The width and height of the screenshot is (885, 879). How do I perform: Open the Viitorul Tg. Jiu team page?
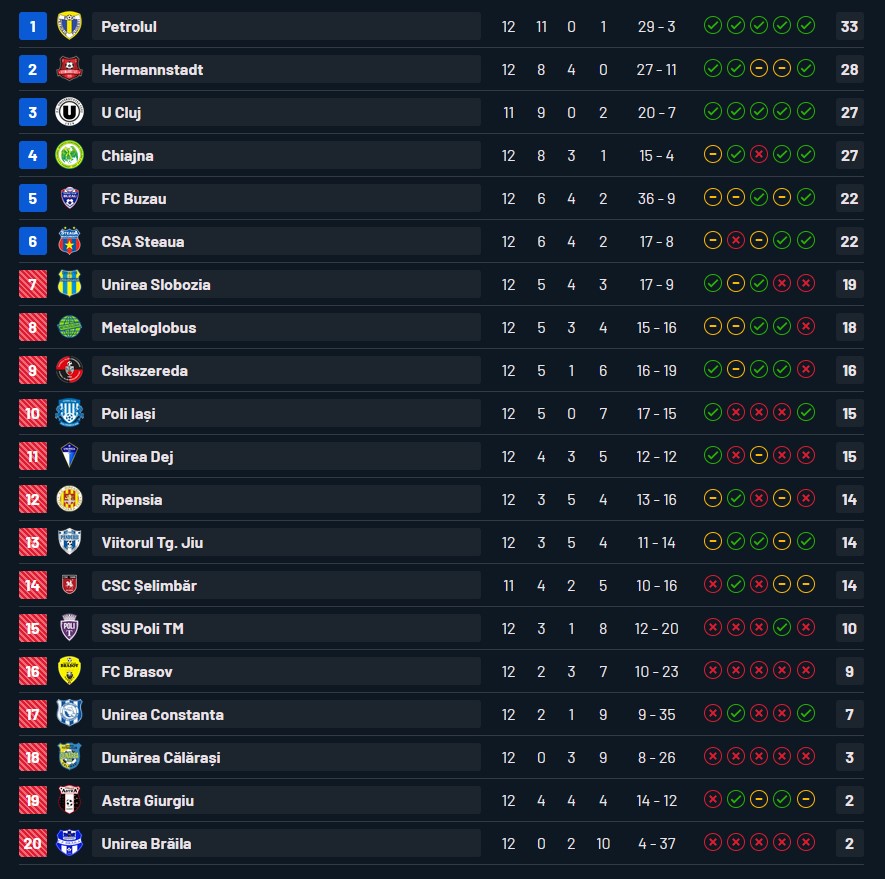(x=153, y=542)
